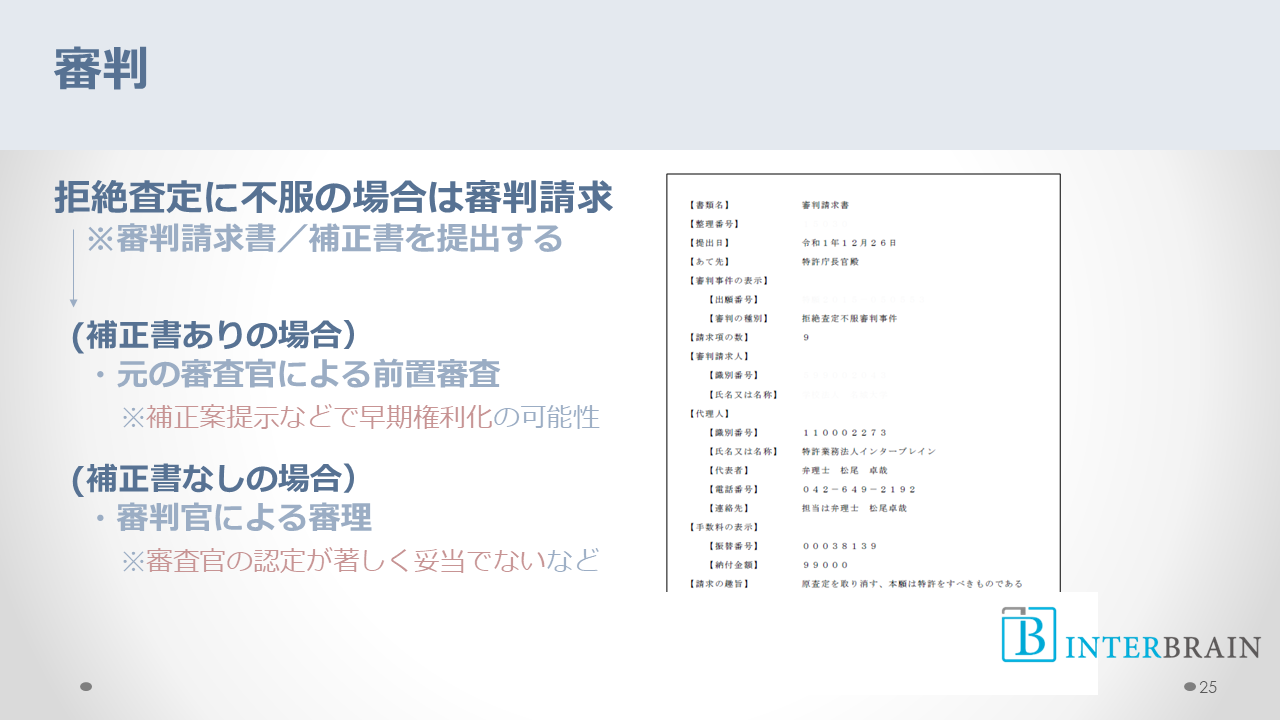Click the gray dot beside page number
This screenshot has height=720, width=1280.
(x=1189, y=686)
